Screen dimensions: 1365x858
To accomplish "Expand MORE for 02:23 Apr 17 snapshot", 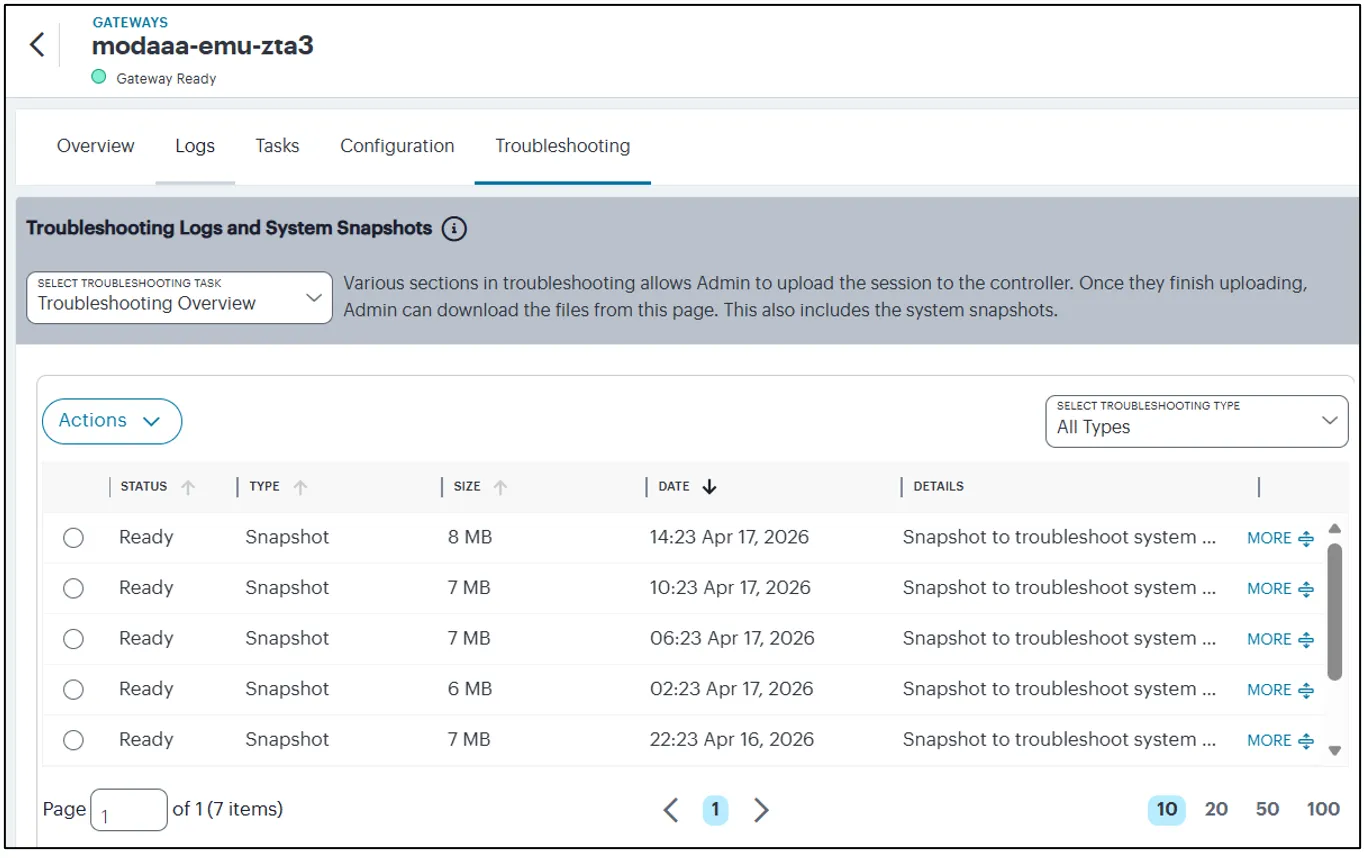I will (1280, 690).
